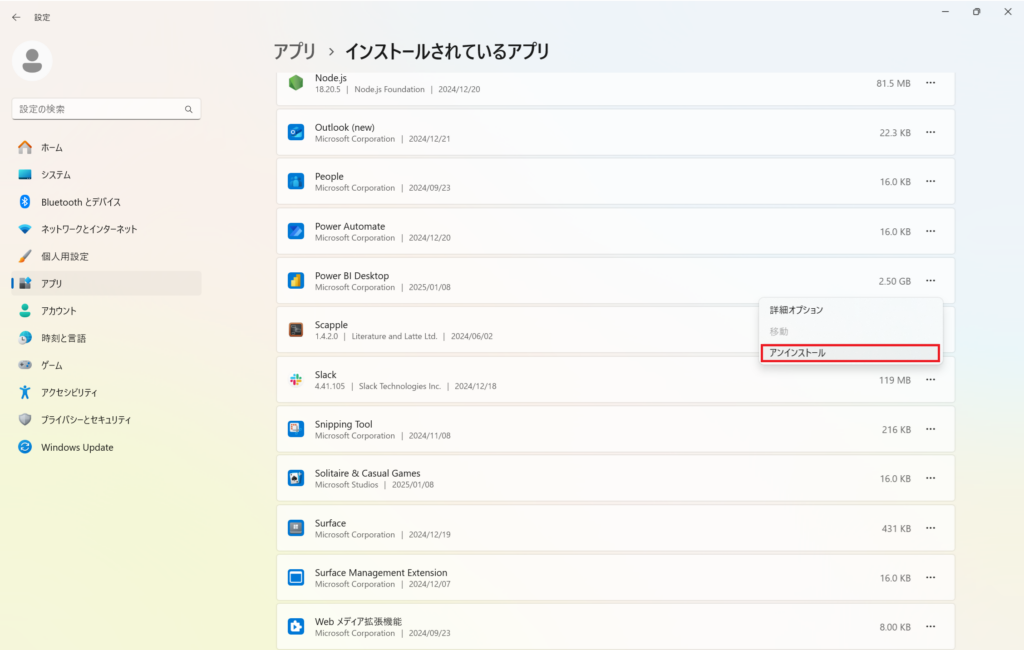Click the Scapple app name
This screenshot has height=650, width=1024.
point(331,325)
